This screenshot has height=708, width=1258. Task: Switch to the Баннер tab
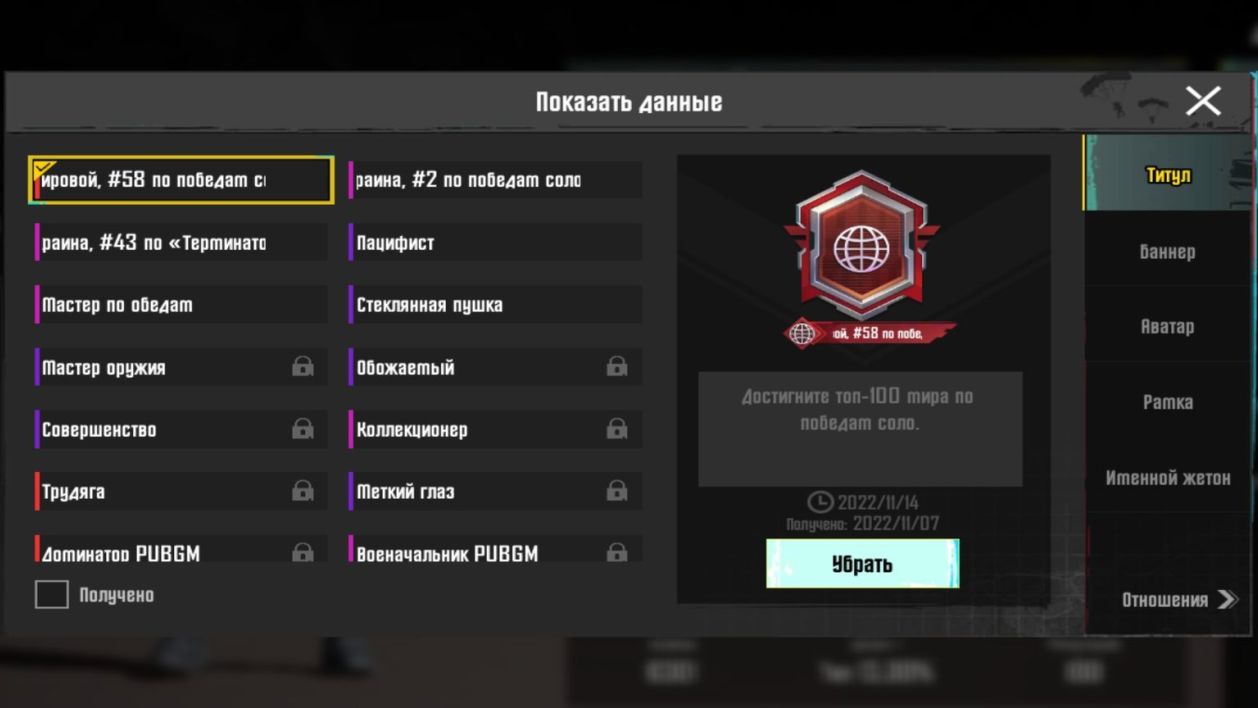coord(1167,252)
